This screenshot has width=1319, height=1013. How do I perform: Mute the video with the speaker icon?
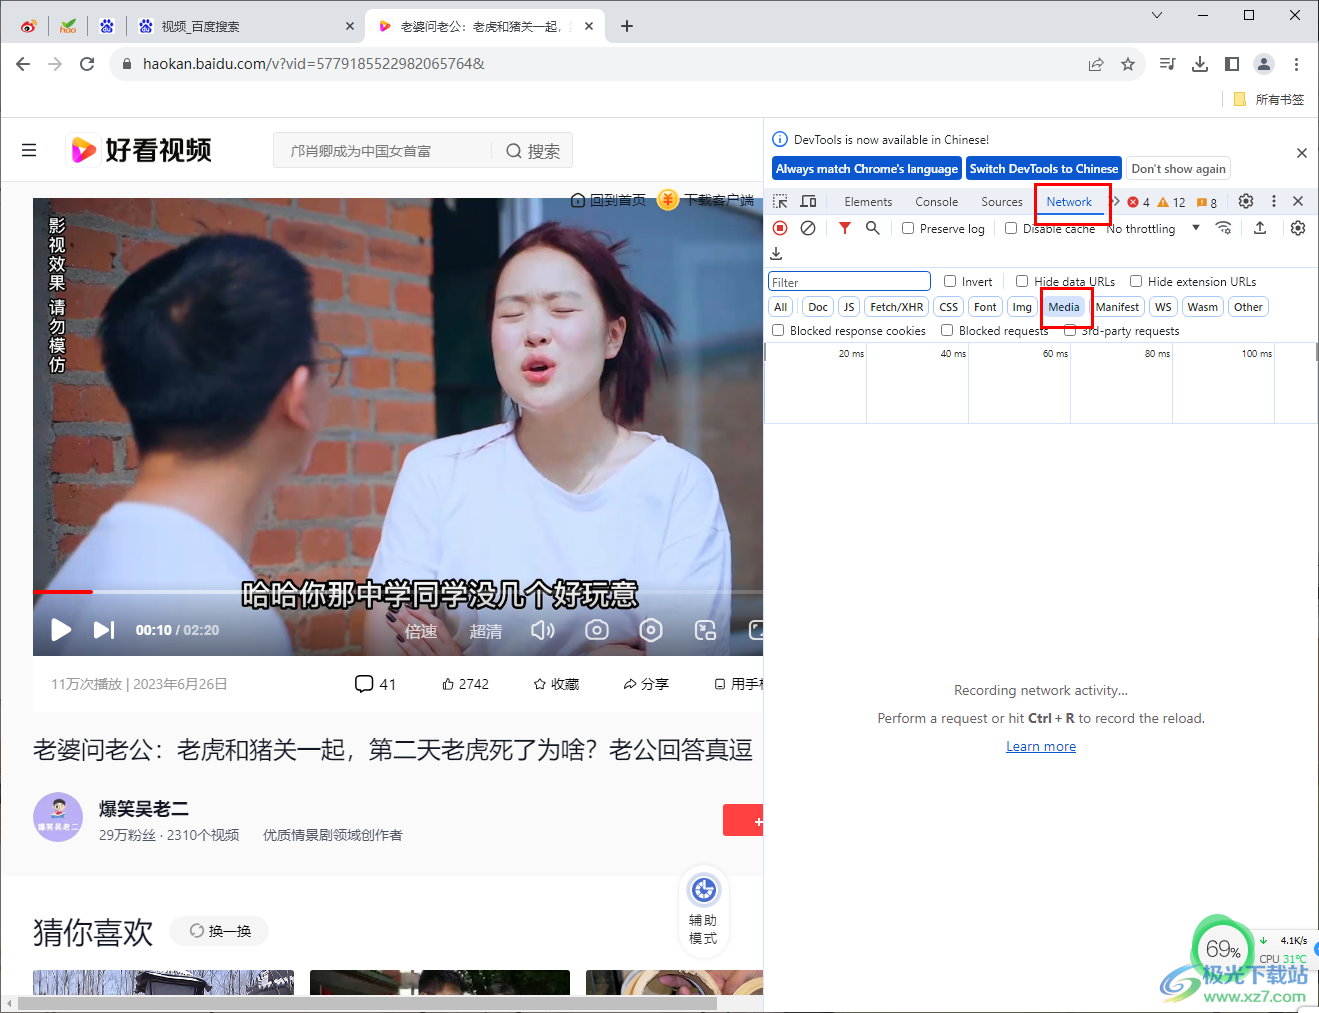542,630
